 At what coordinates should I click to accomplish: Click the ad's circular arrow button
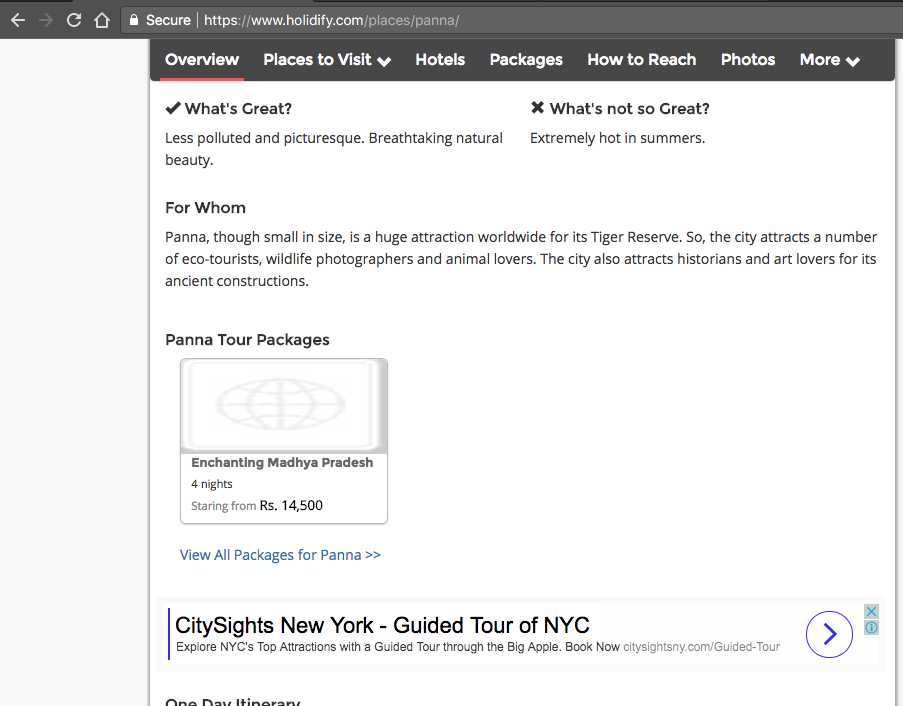(x=829, y=634)
